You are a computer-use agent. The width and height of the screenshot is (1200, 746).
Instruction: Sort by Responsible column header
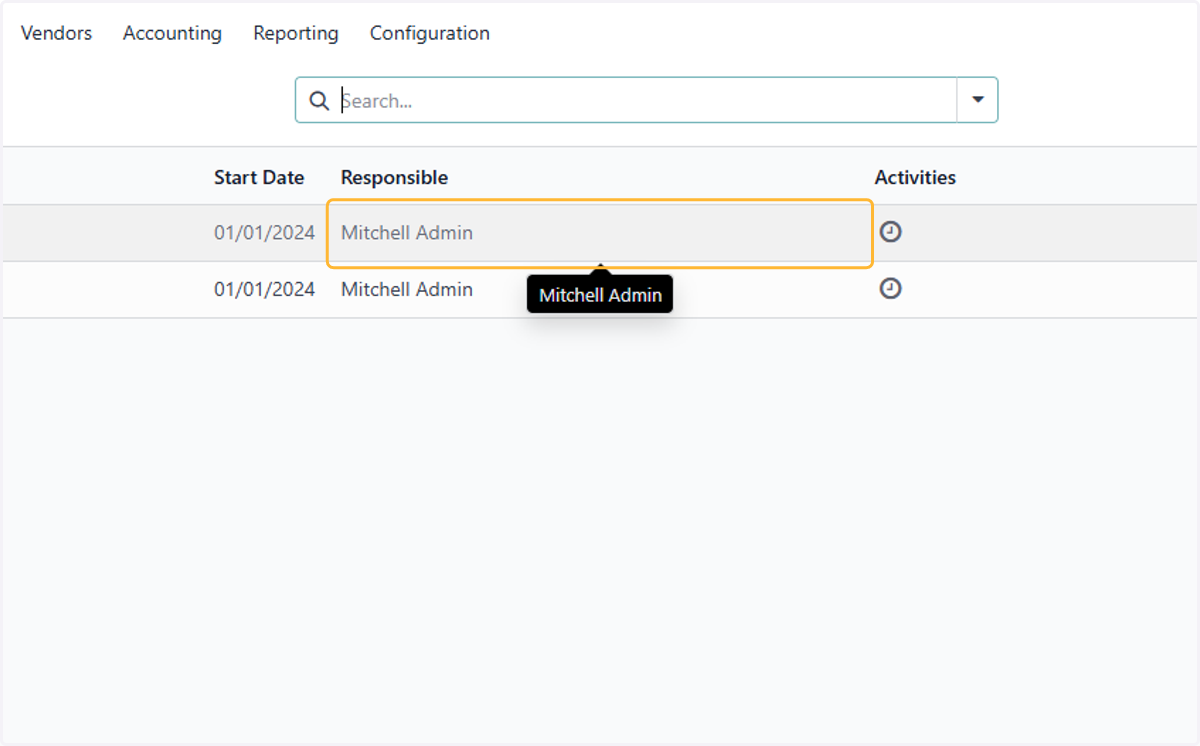pyautogui.click(x=394, y=177)
